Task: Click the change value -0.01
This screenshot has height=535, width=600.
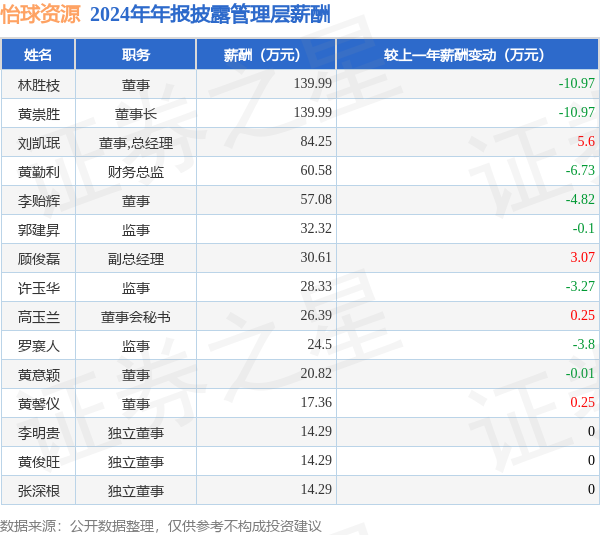Action: click(x=580, y=374)
